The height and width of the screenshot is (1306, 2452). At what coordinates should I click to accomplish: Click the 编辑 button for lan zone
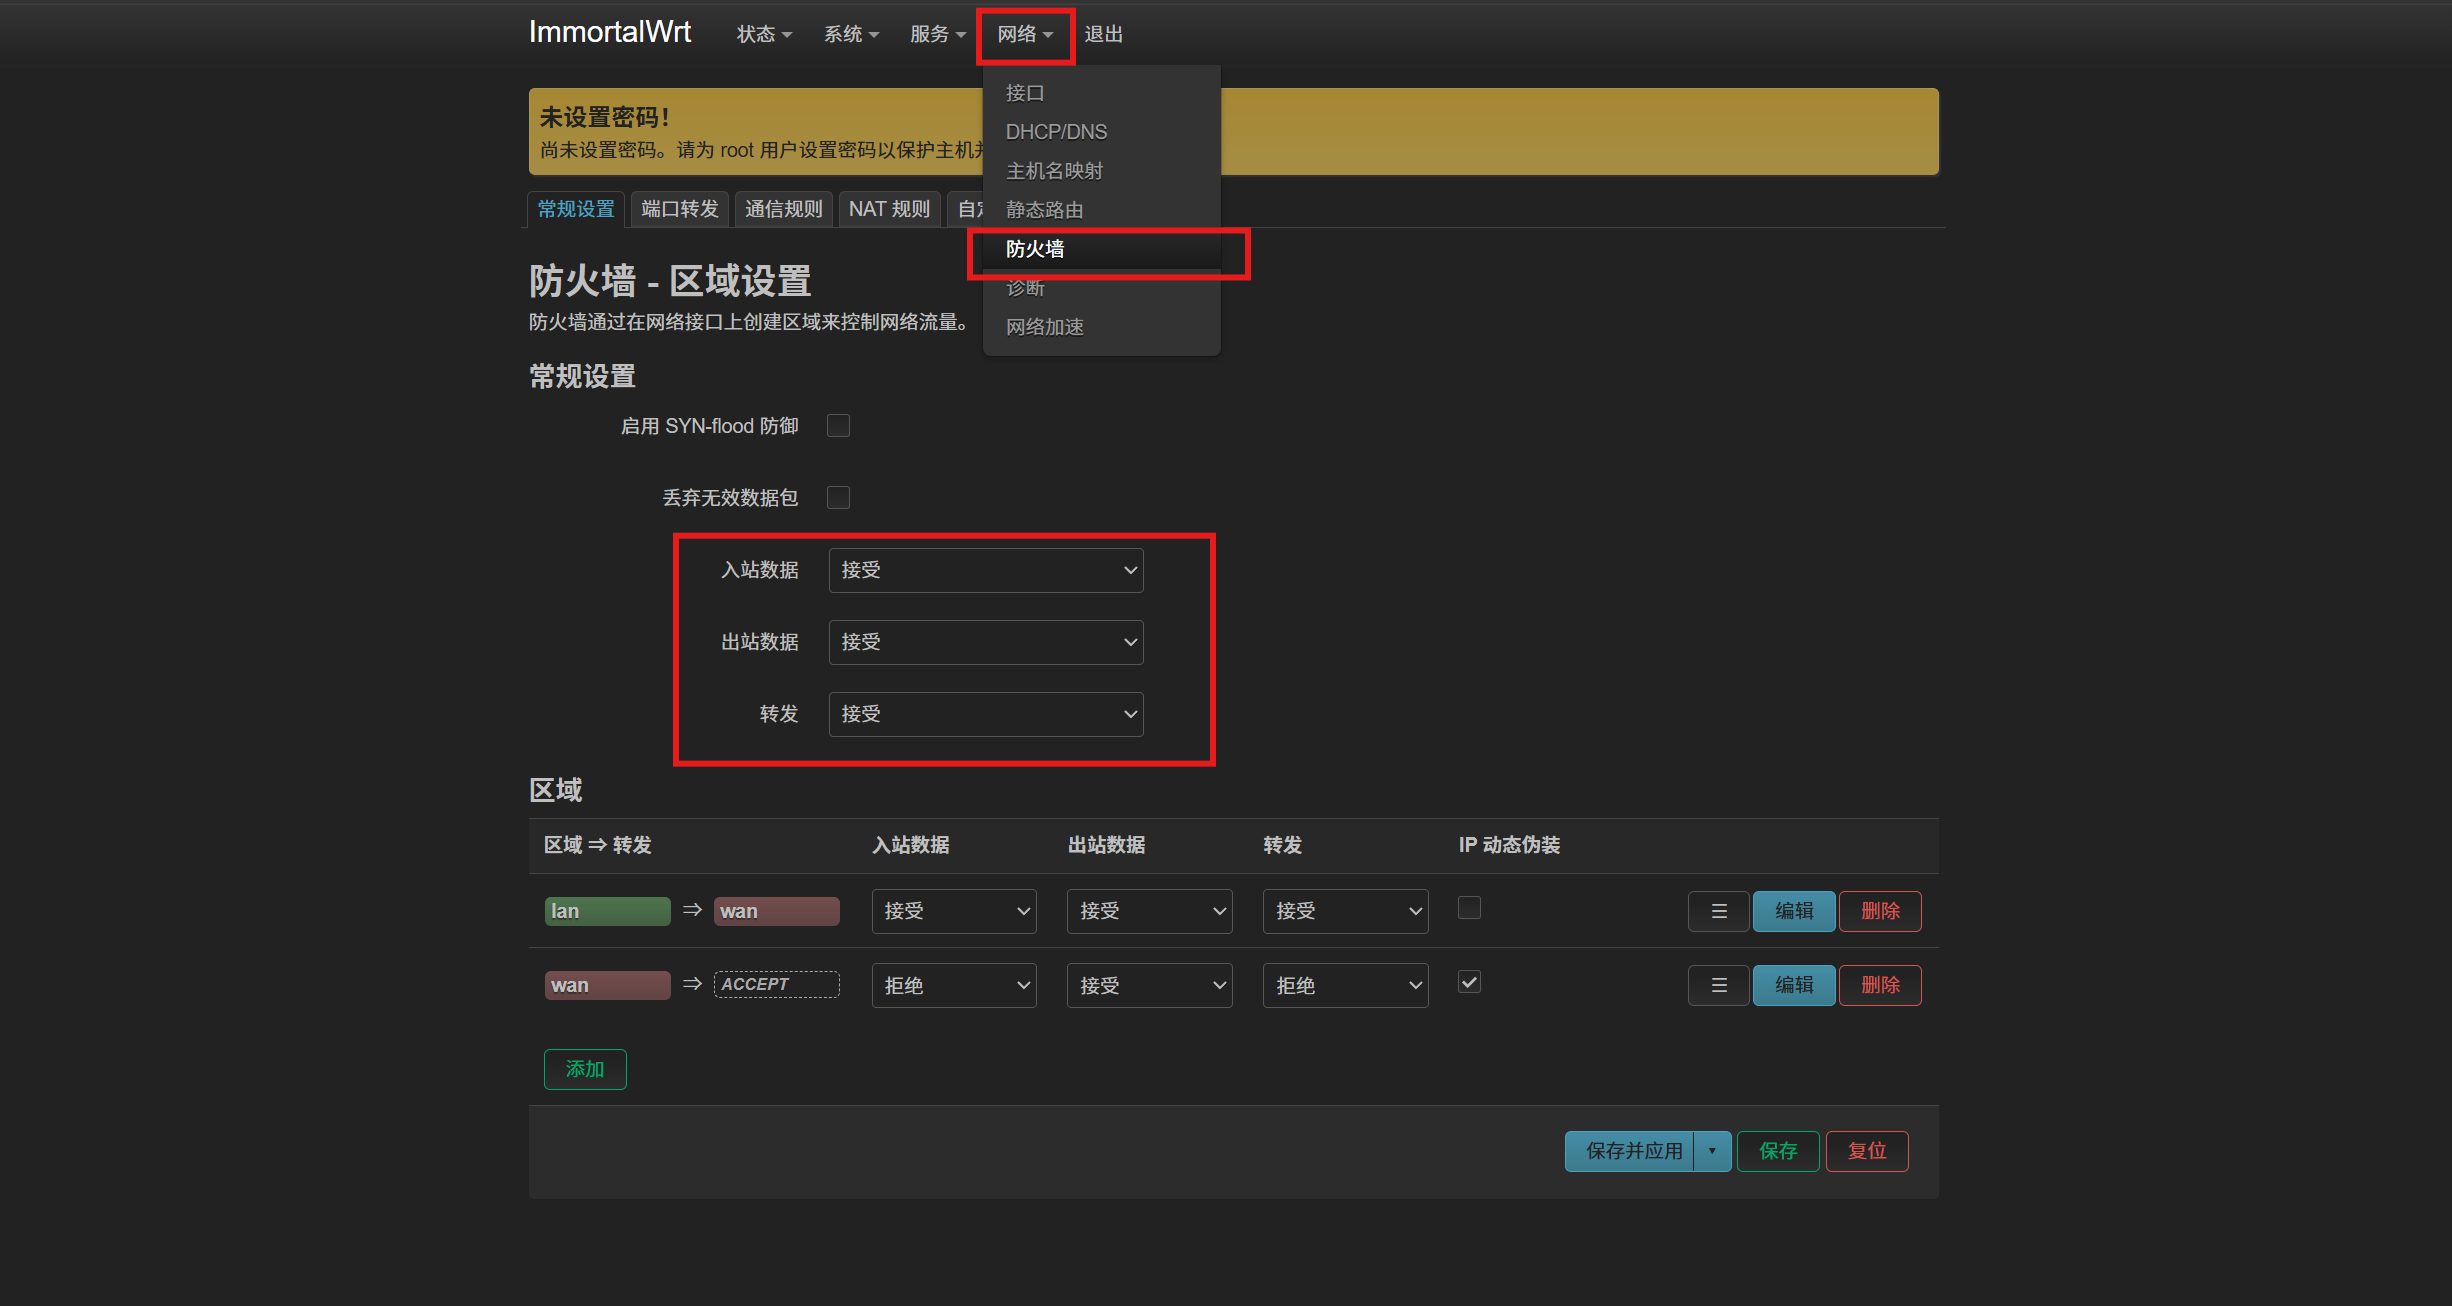click(1793, 911)
